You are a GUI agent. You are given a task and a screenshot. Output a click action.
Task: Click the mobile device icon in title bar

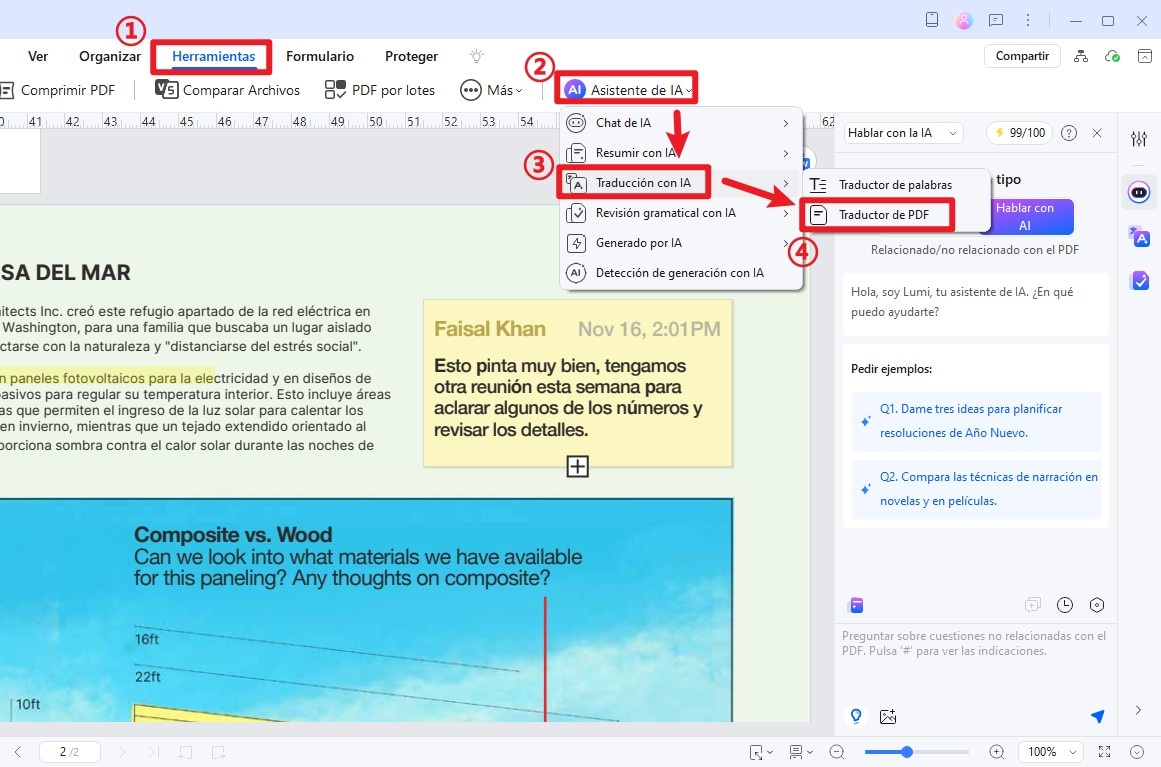pos(932,20)
